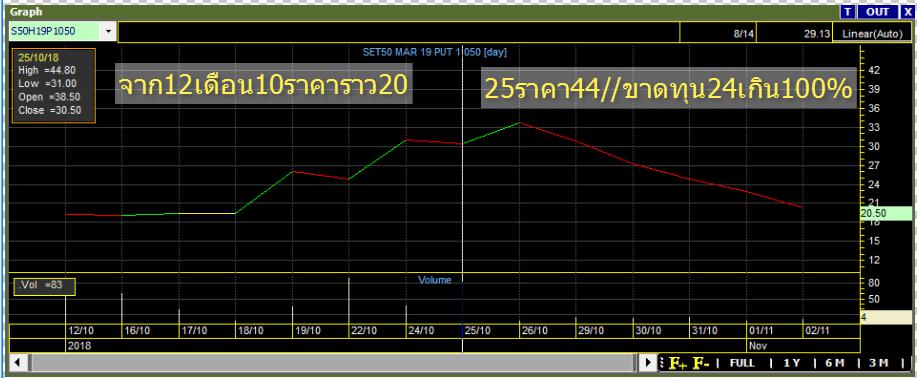Screen dimensions: 917x378
Task: Close the Graph window with X
Action: (x=906, y=12)
